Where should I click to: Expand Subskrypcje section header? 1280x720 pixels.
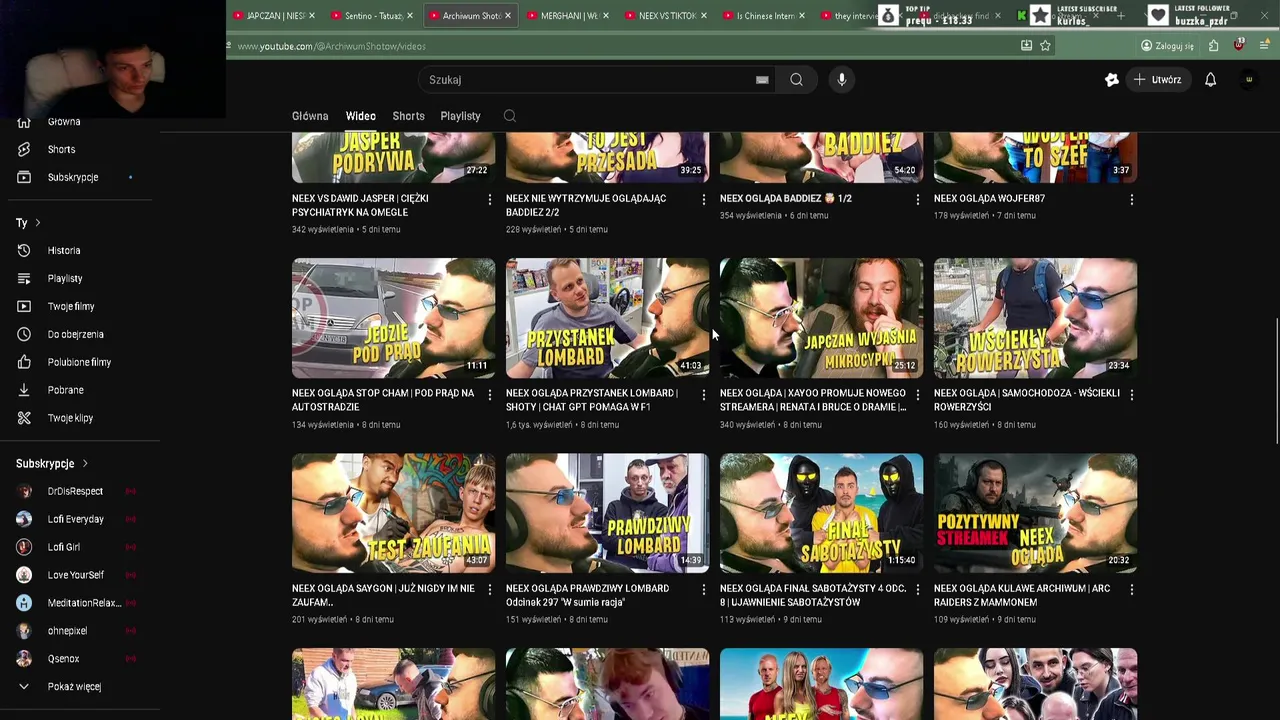pyautogui.click(x=52, y=464)
